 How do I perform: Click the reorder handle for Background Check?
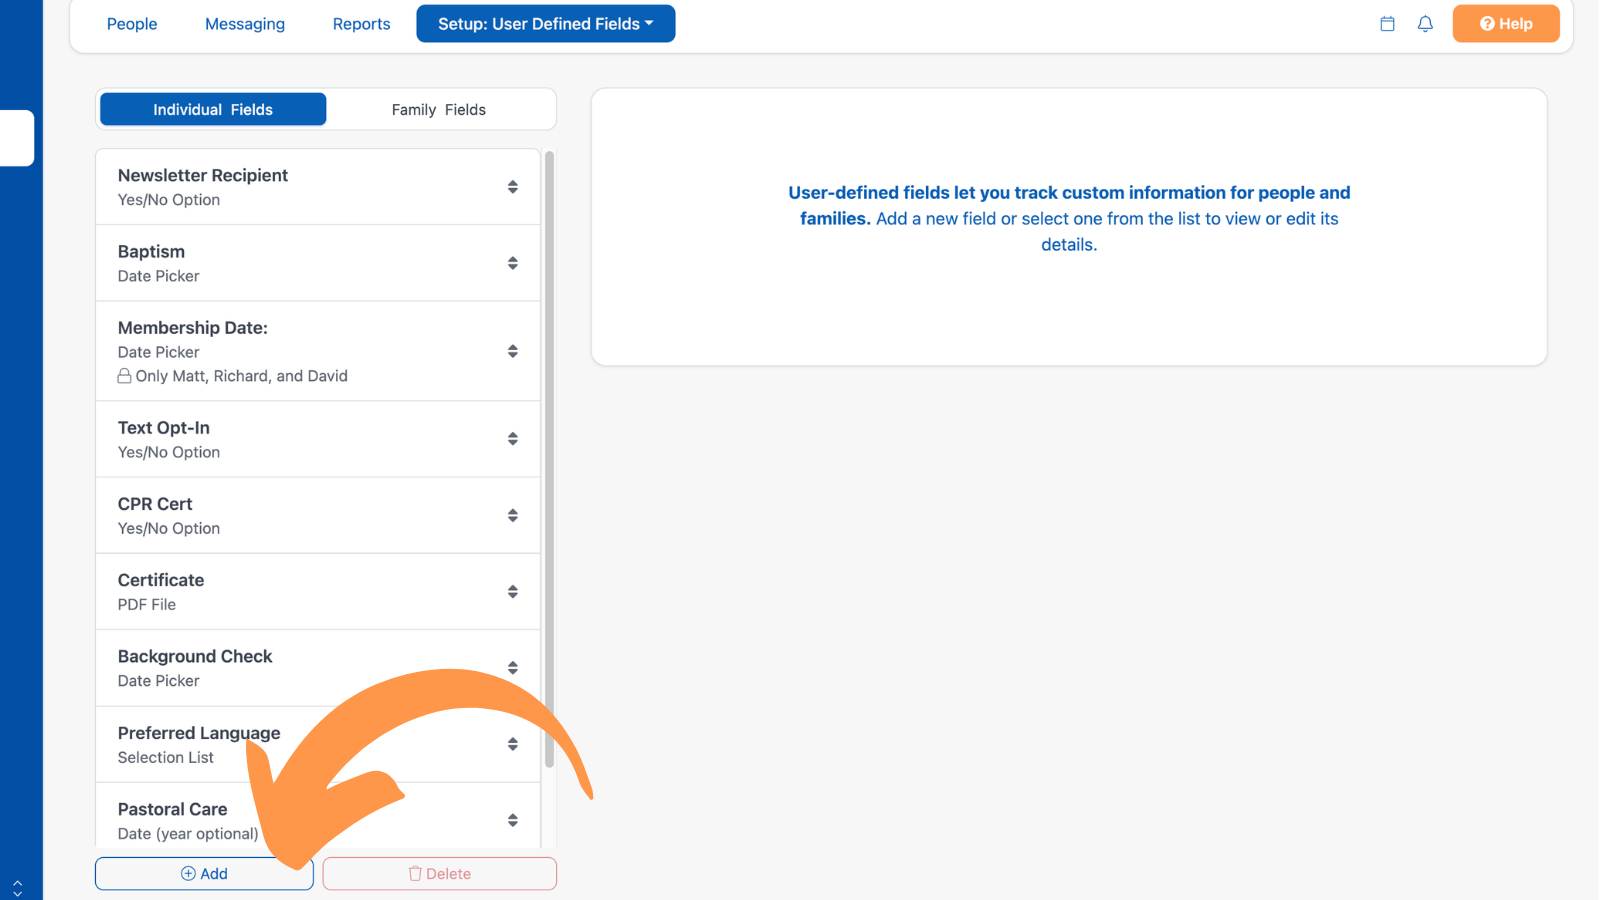coord(513,668)
